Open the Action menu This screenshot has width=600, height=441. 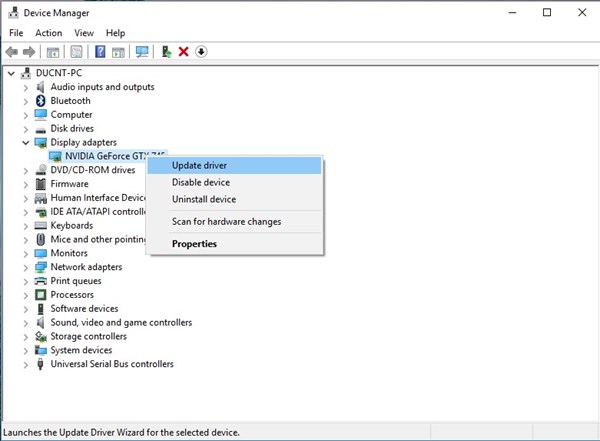coord(48,33)
